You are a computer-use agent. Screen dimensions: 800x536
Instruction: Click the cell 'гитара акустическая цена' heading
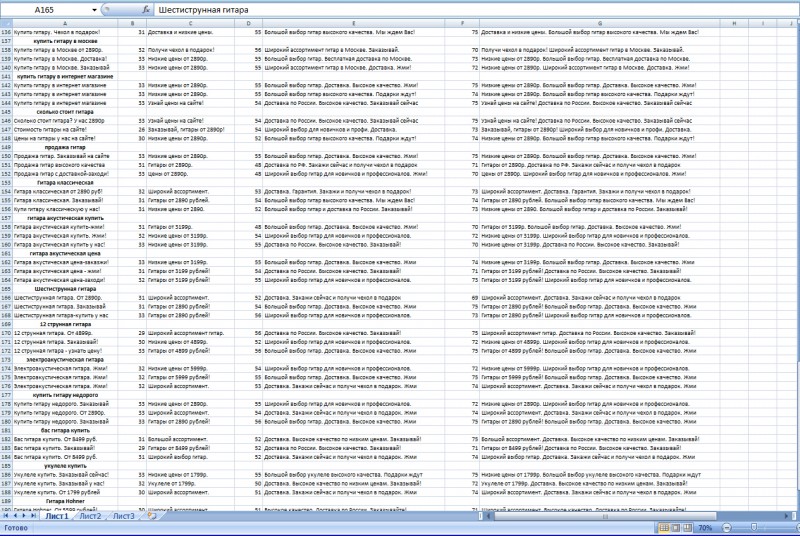(x=65, y=253)
